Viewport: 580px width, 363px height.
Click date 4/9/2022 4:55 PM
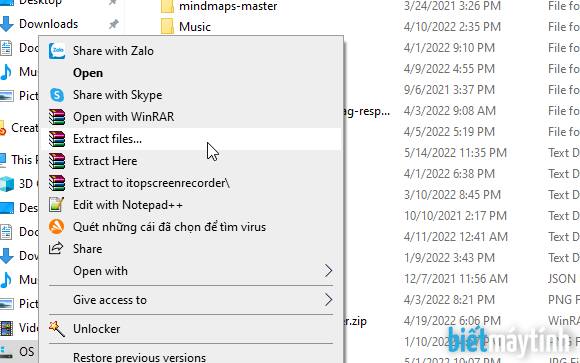click(x=449, y=69)
